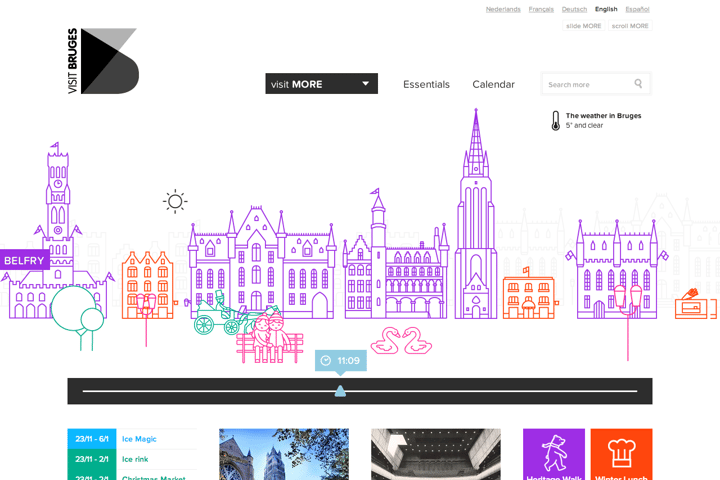Open the Christmas Market event
This screenshot has width=720, height=480.
(153, 477)
